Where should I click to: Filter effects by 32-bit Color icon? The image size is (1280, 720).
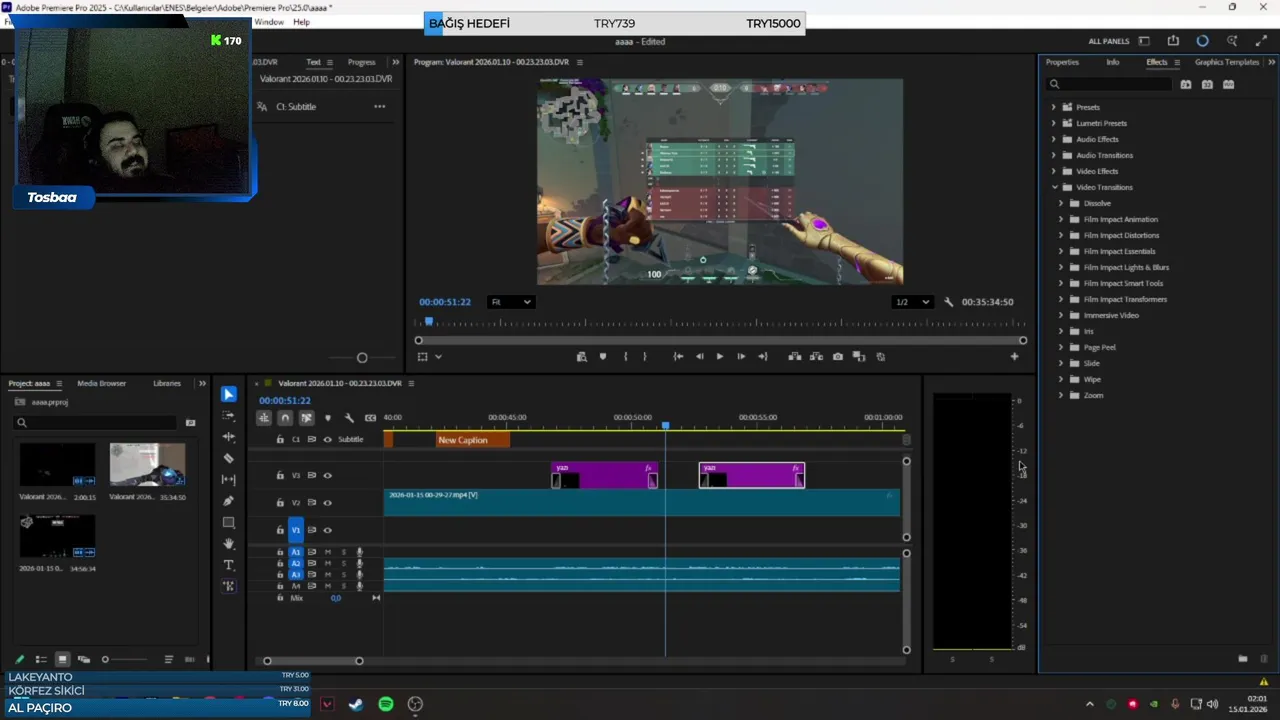click(x=1207, y=85)
